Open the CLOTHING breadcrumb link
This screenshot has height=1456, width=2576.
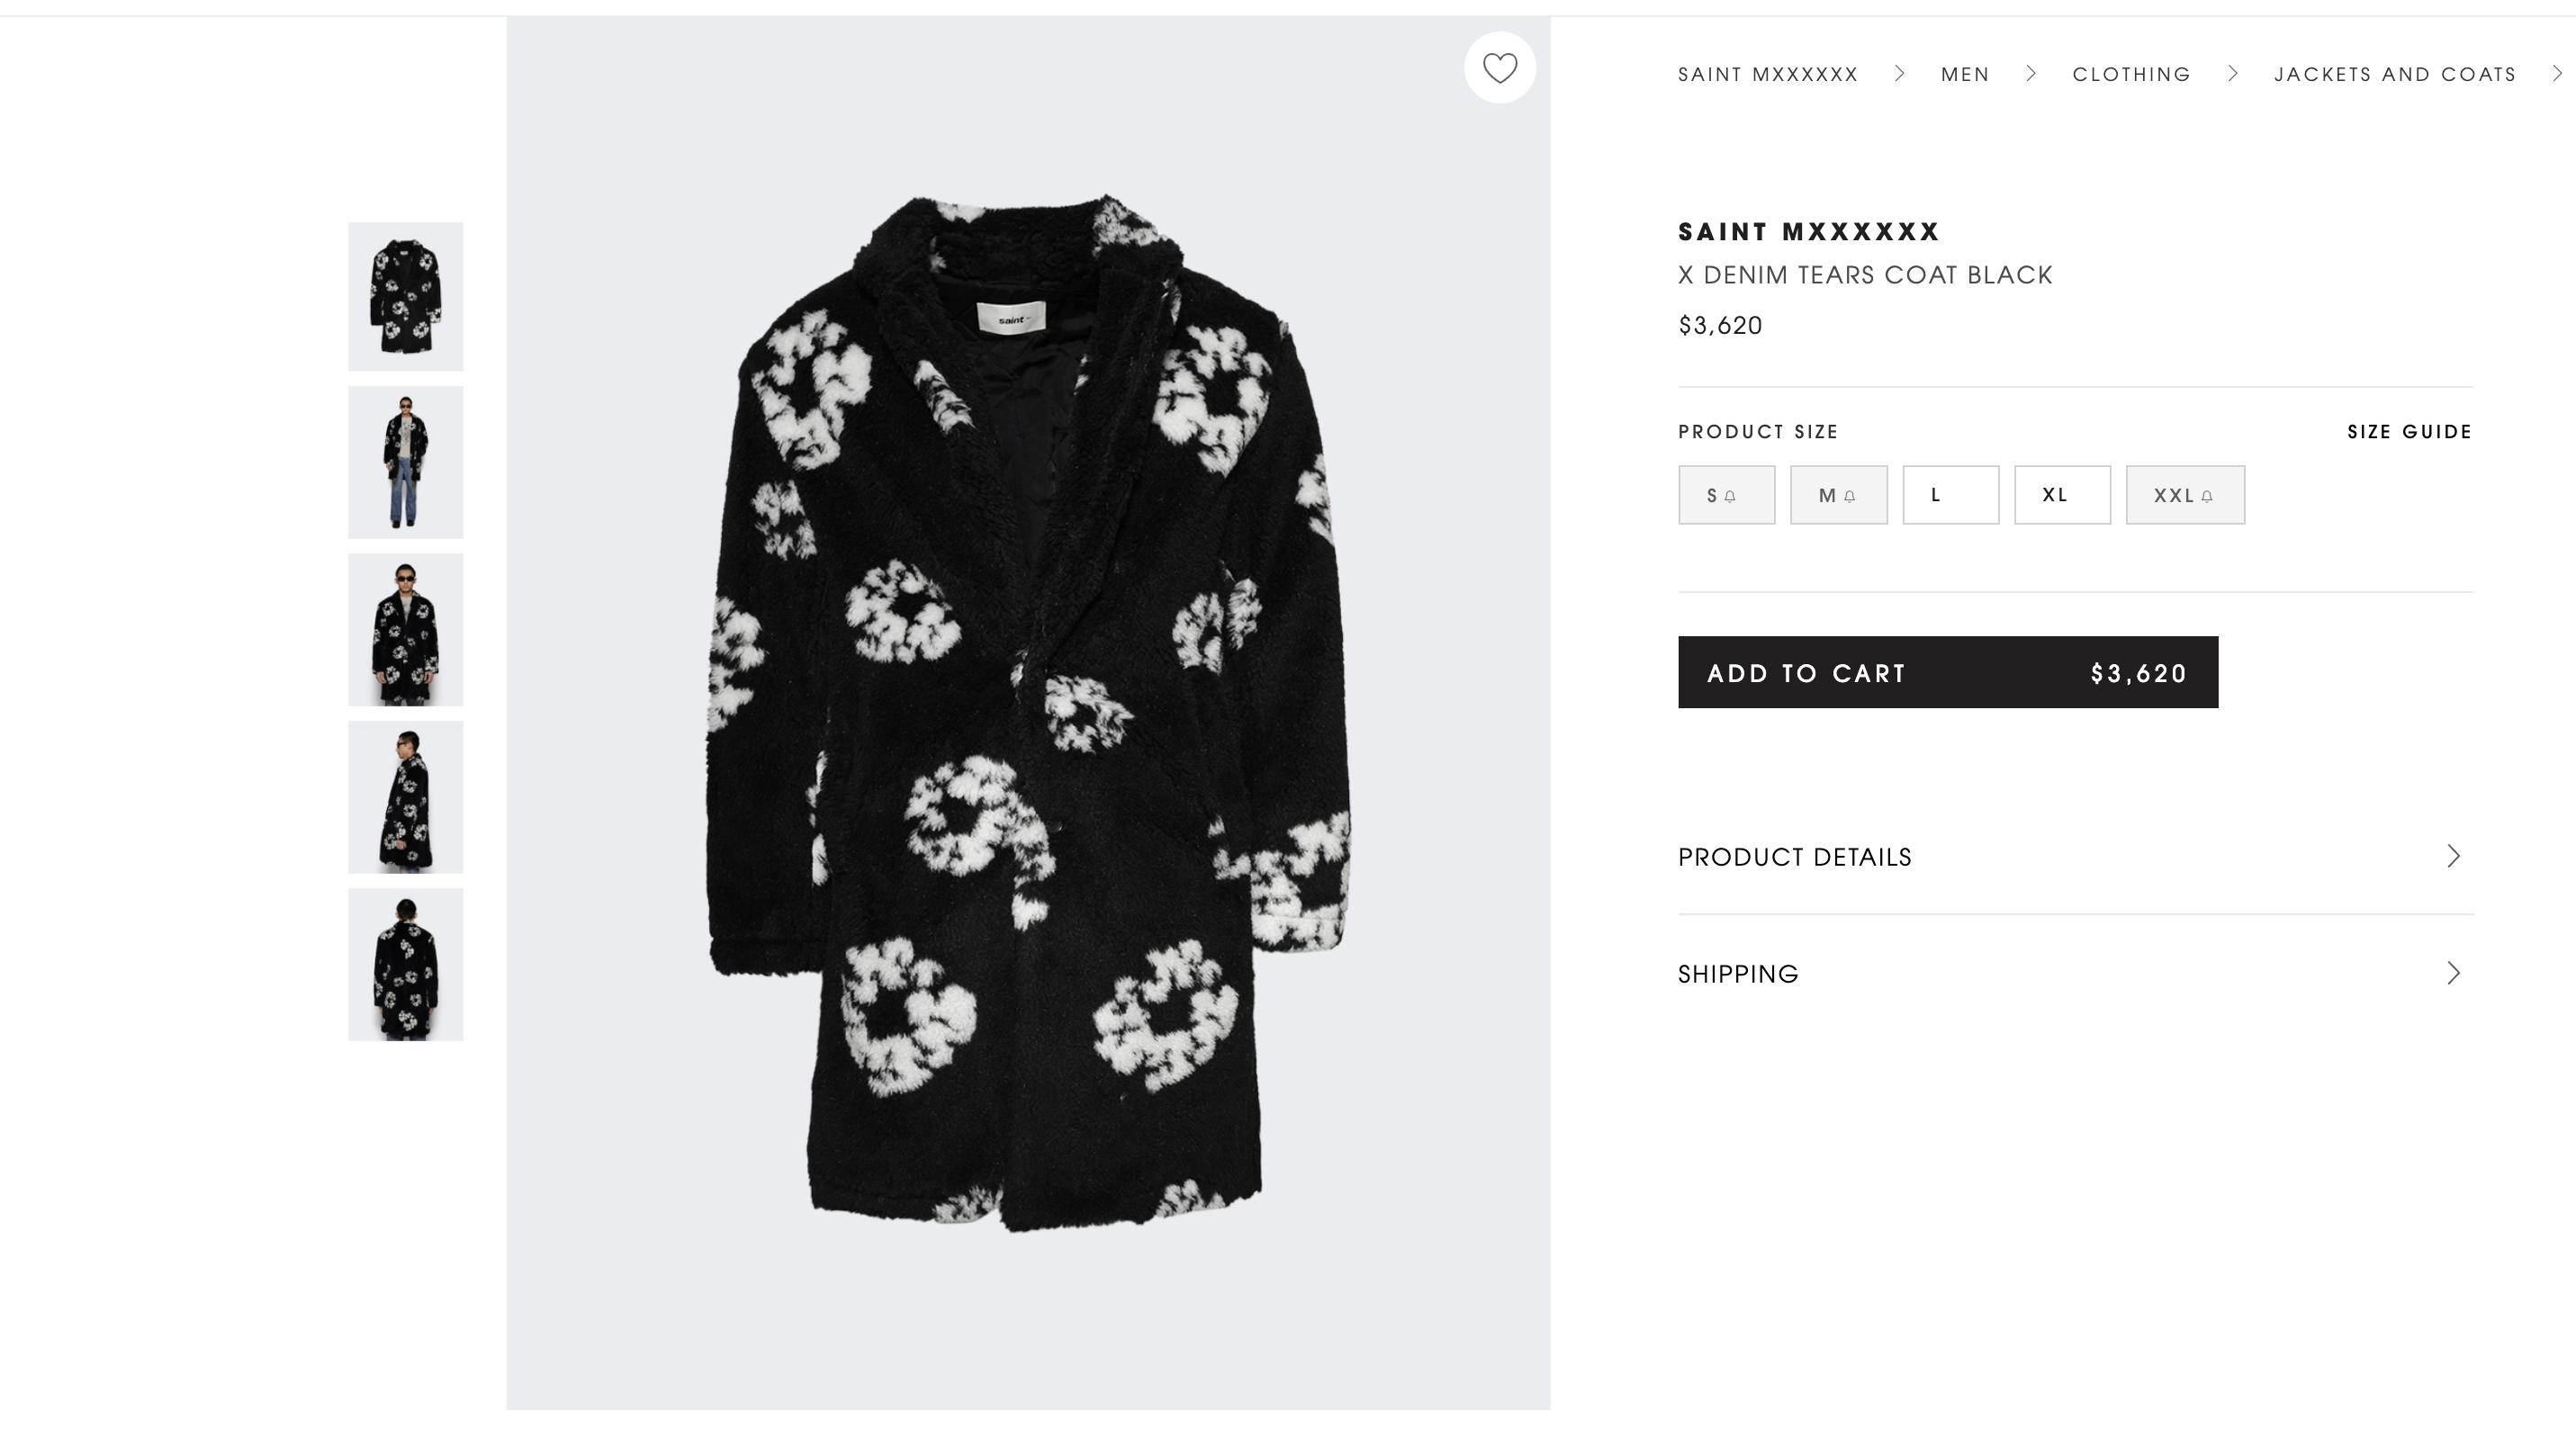(2131, 74)
